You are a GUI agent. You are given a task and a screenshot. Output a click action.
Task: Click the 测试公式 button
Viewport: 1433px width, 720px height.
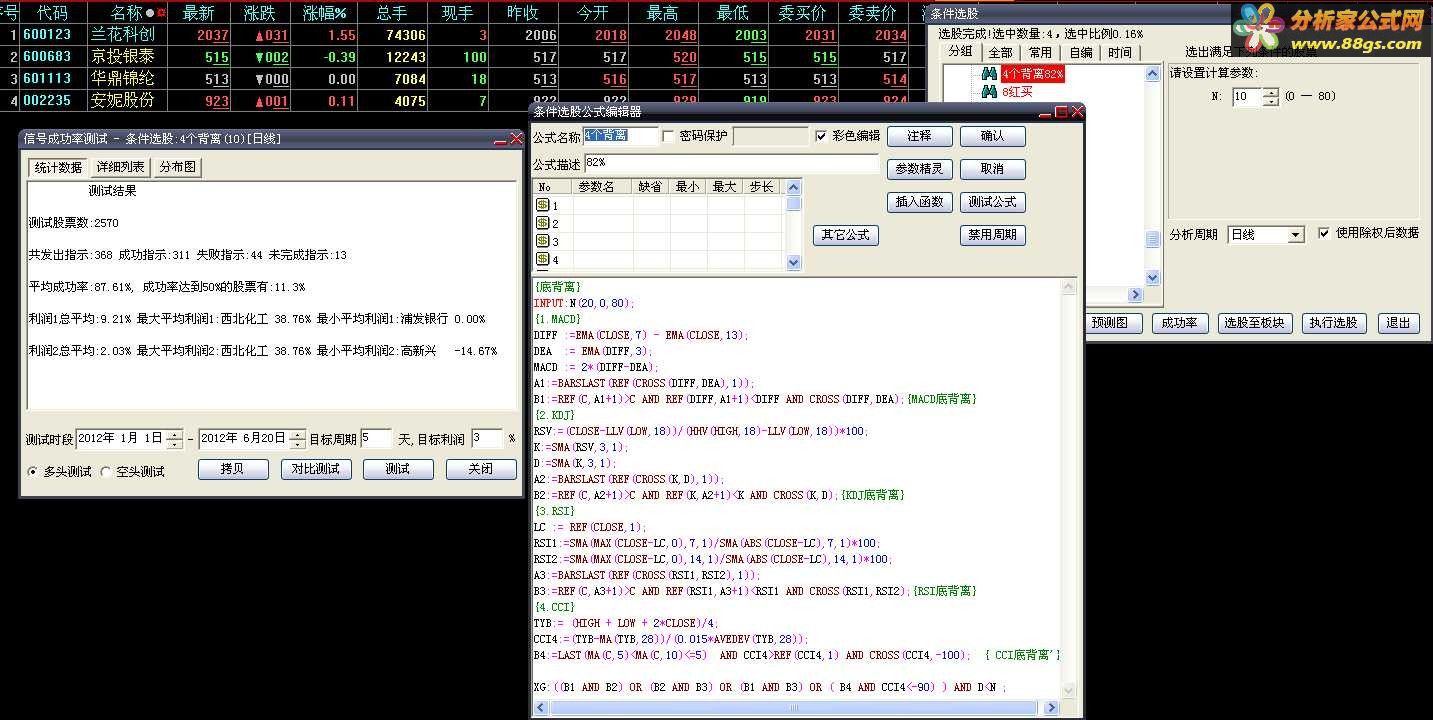[x=992, y=202]
